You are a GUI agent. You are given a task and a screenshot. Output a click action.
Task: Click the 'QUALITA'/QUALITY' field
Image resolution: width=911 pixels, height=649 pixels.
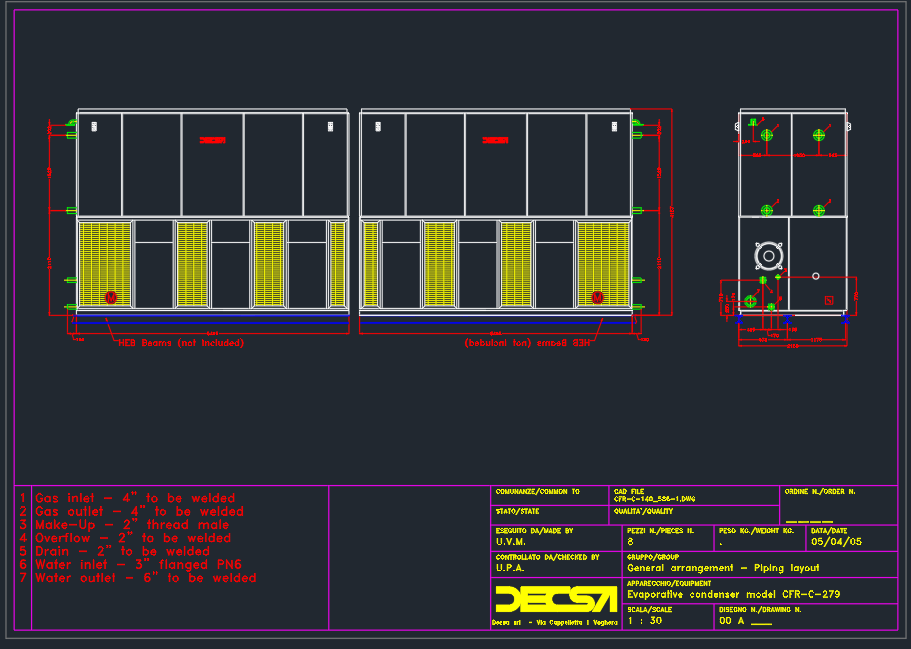[694, 515]
